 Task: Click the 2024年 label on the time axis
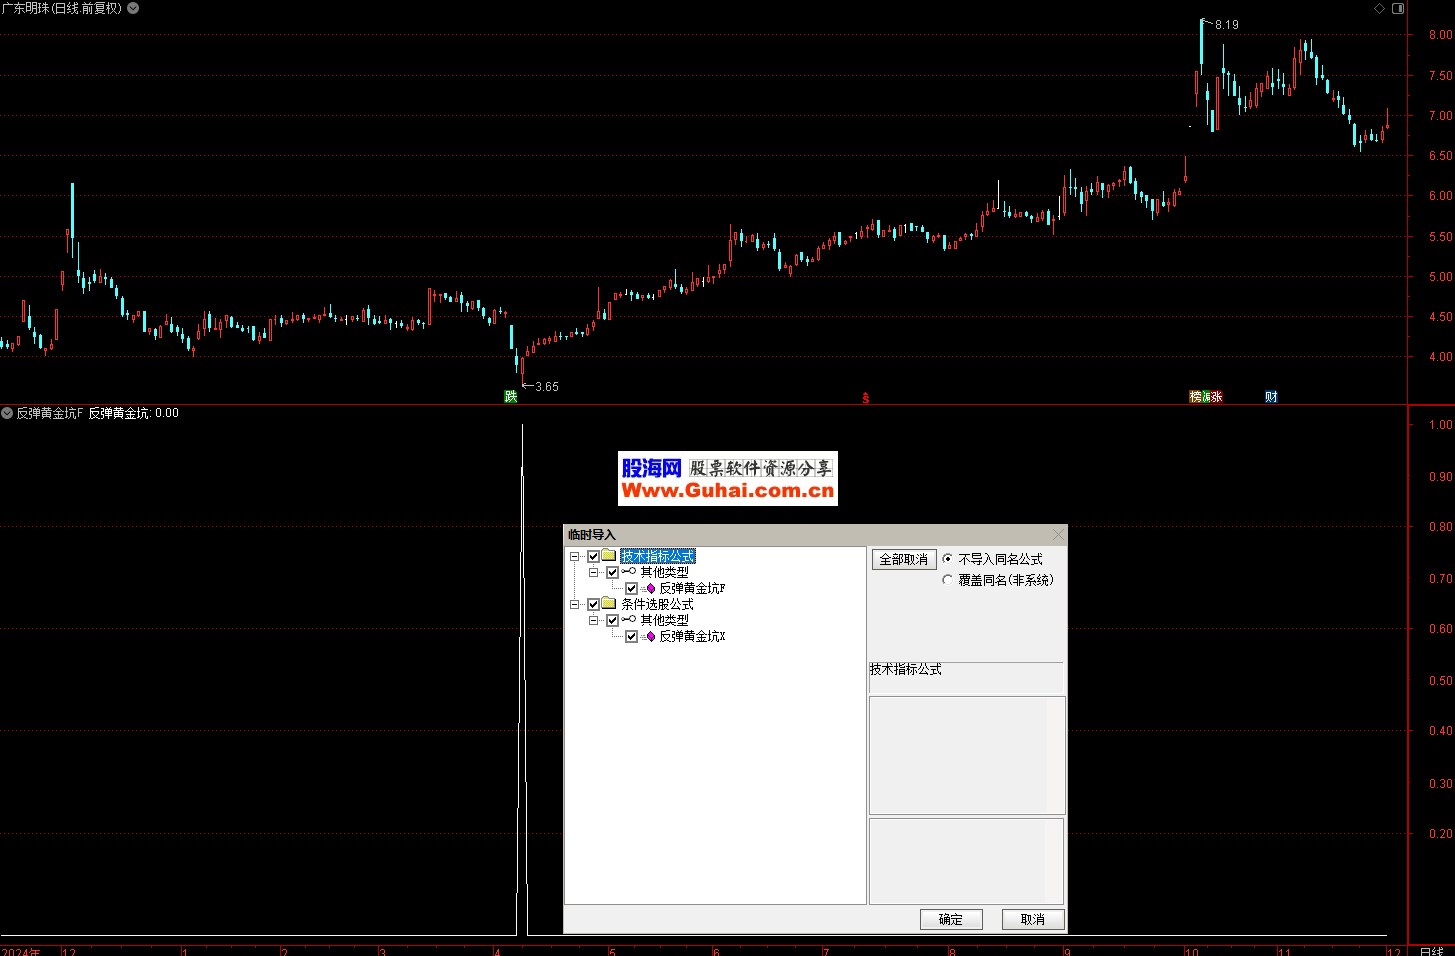point(21,951)
